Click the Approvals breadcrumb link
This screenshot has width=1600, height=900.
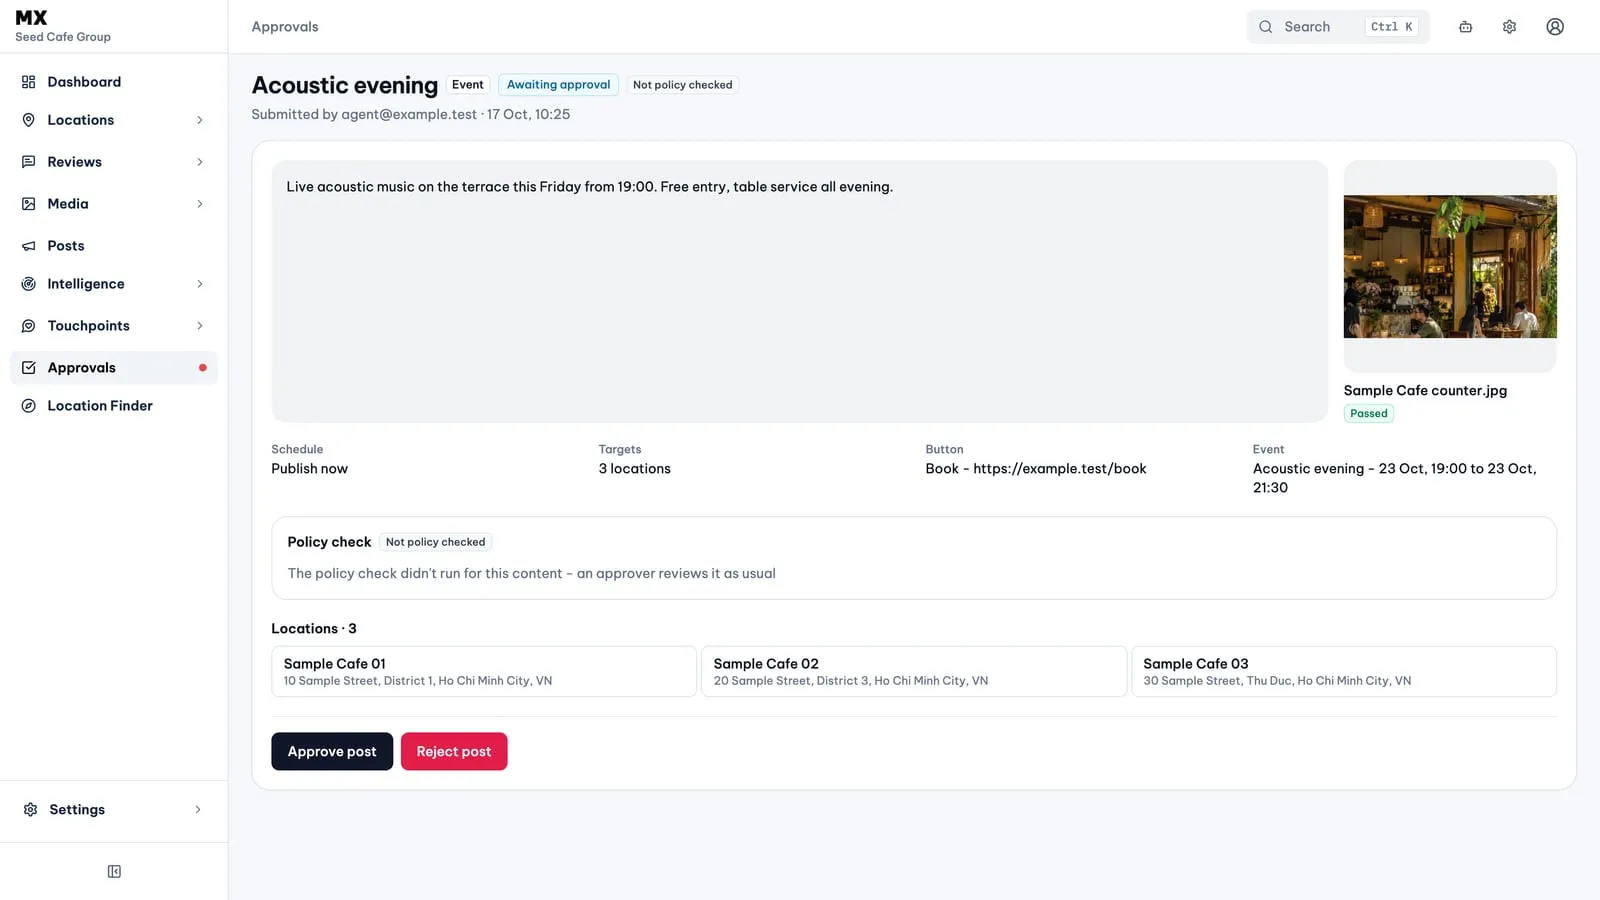coord(285,27)
